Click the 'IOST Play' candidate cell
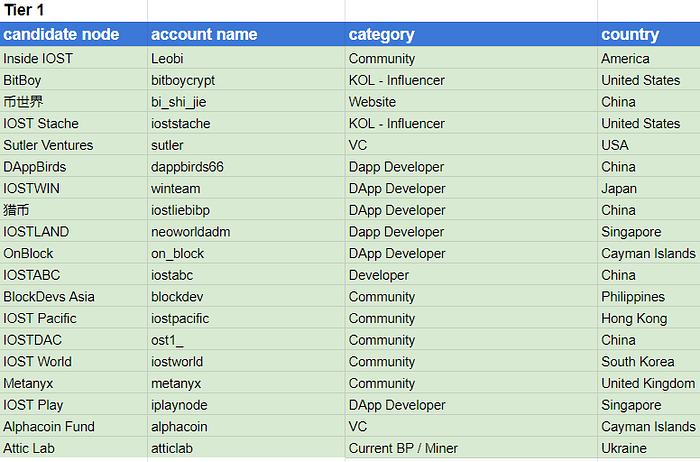 click(x=74, y=405)
